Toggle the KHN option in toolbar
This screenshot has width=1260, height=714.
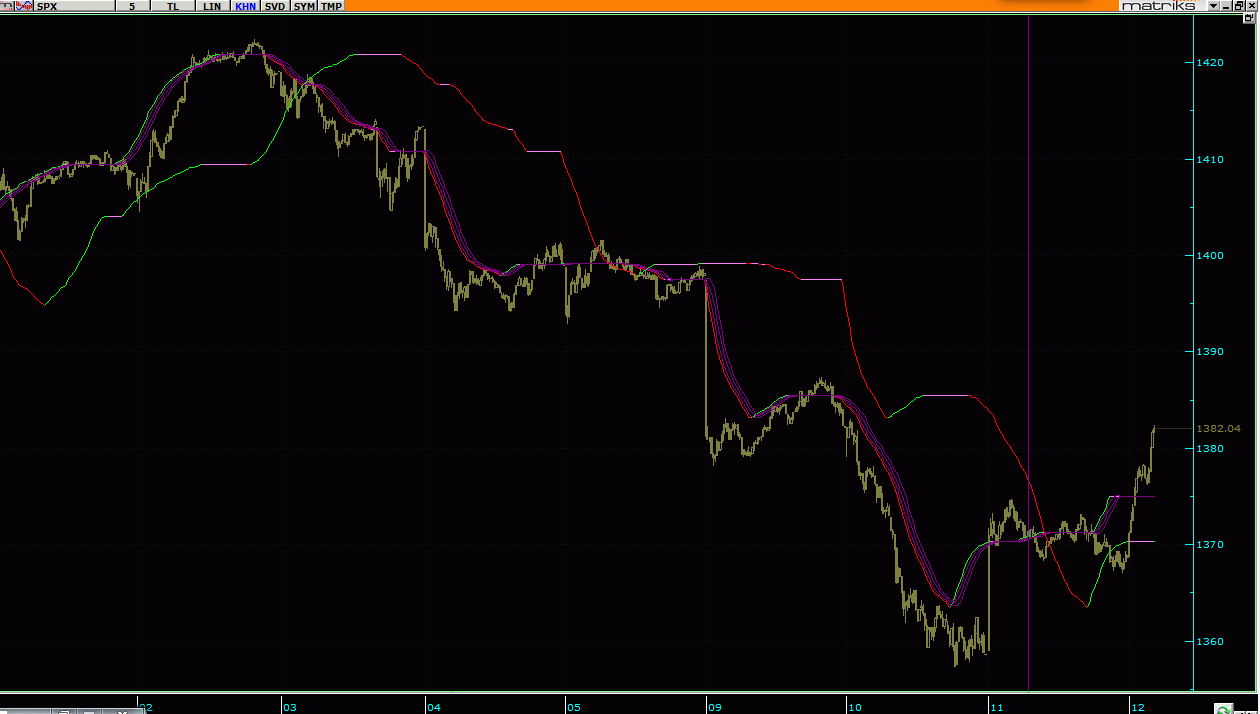245,6
